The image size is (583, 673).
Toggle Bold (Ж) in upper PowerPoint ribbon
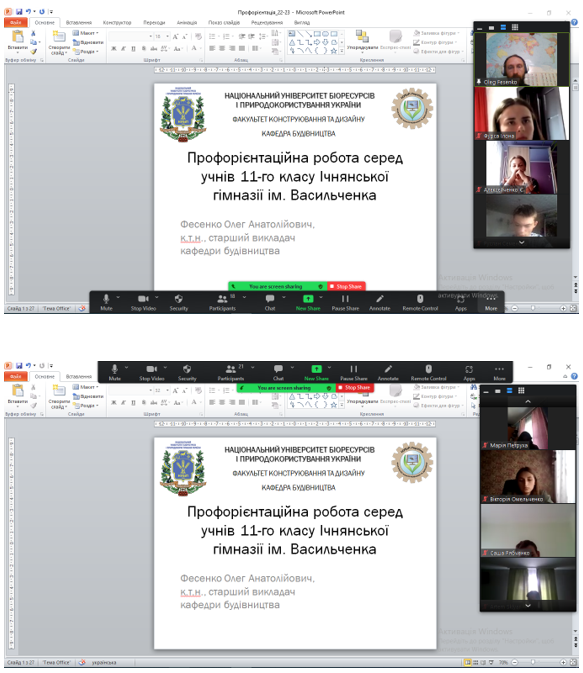tap(114, 49)
